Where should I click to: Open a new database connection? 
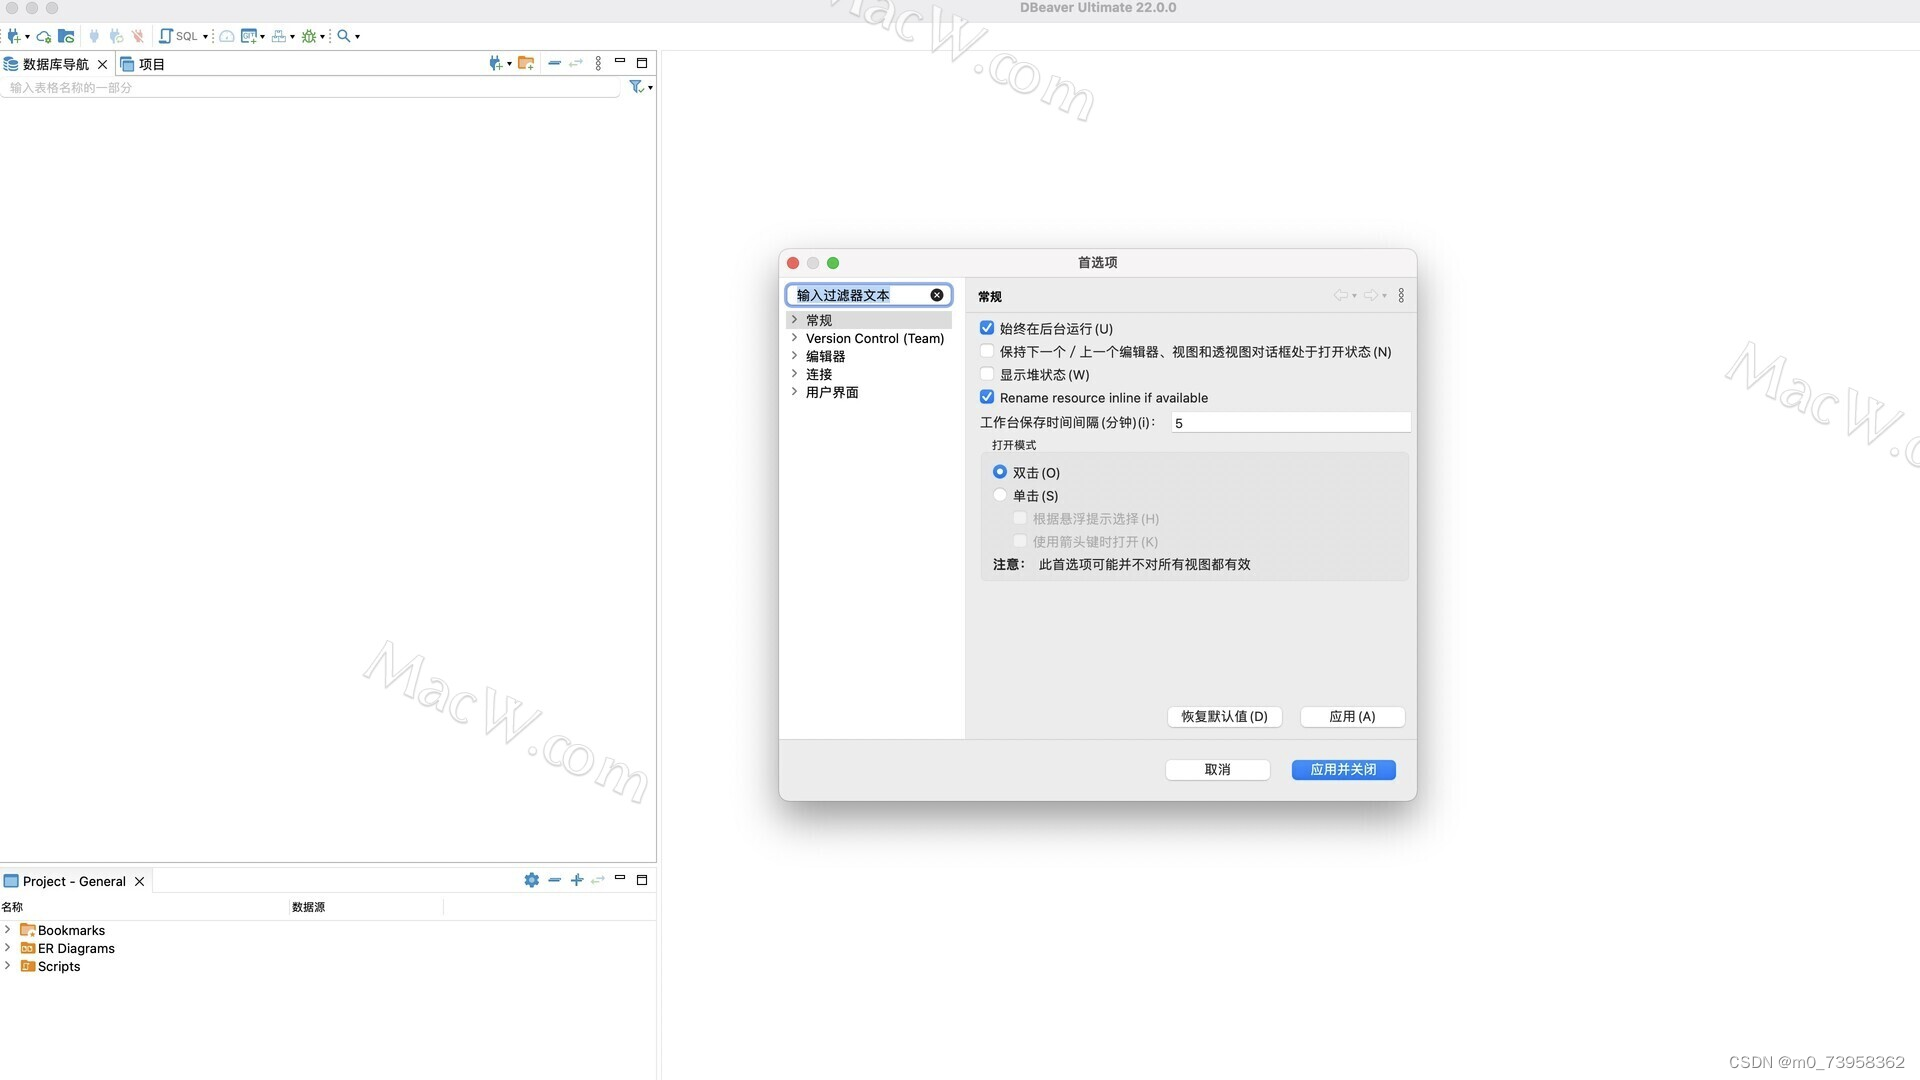15,36
